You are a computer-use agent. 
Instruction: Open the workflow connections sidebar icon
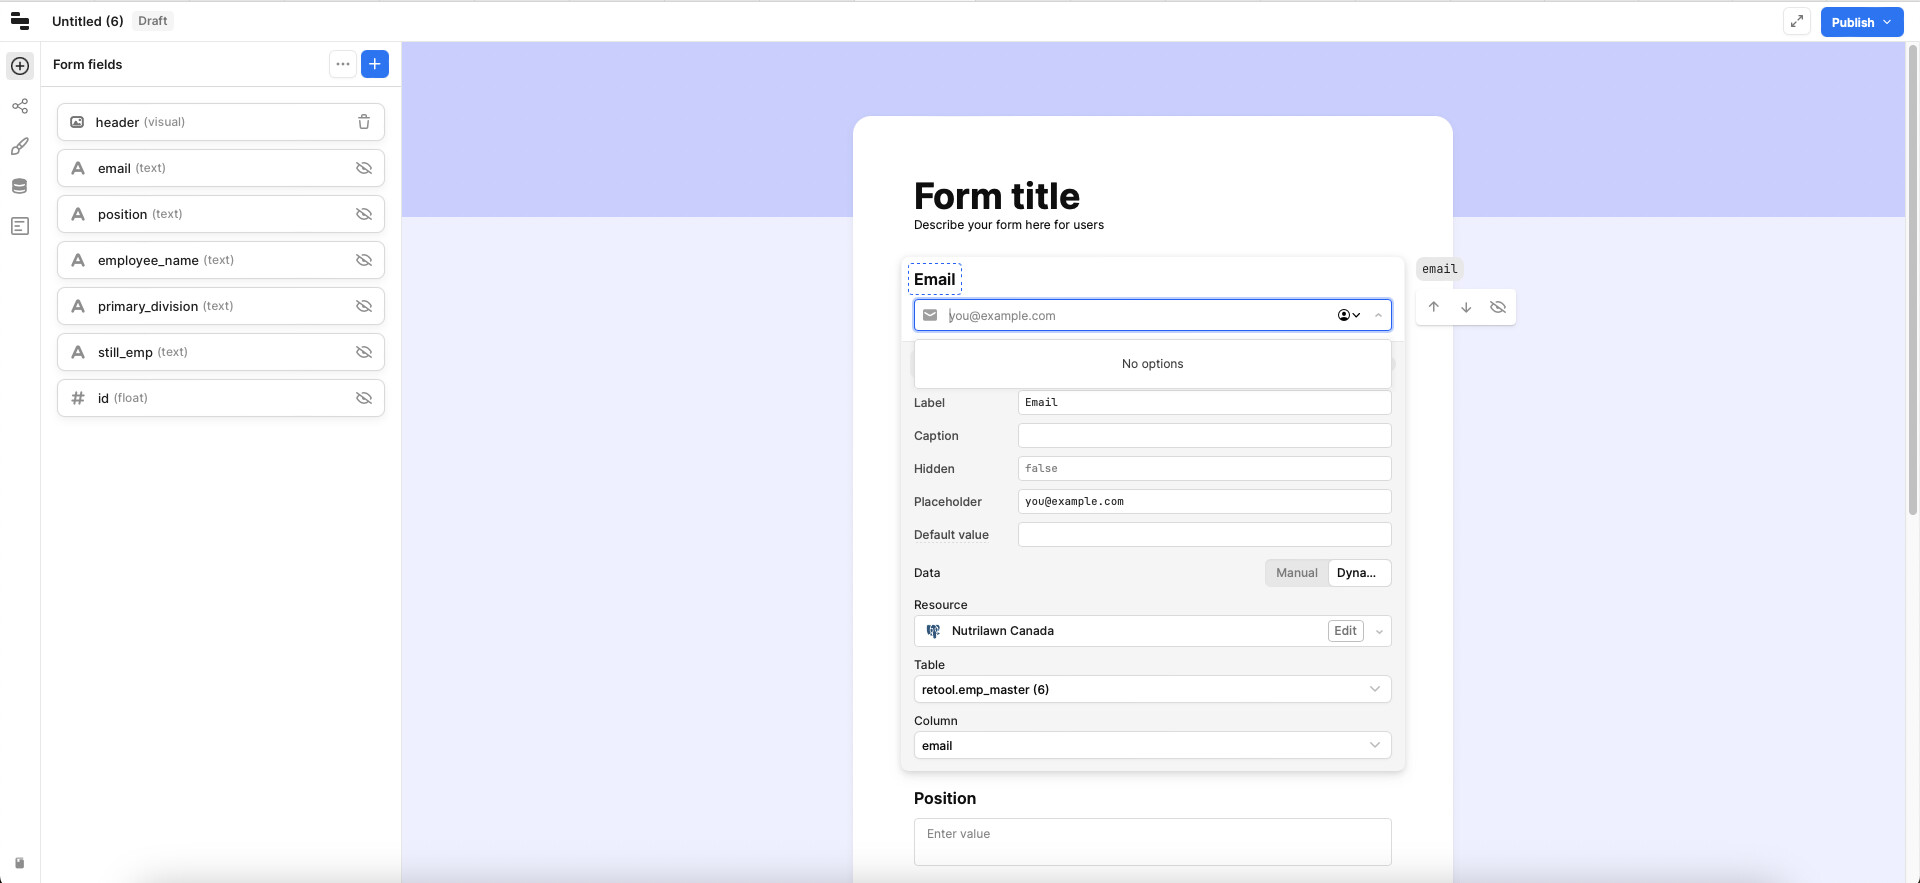coord(20,106)
